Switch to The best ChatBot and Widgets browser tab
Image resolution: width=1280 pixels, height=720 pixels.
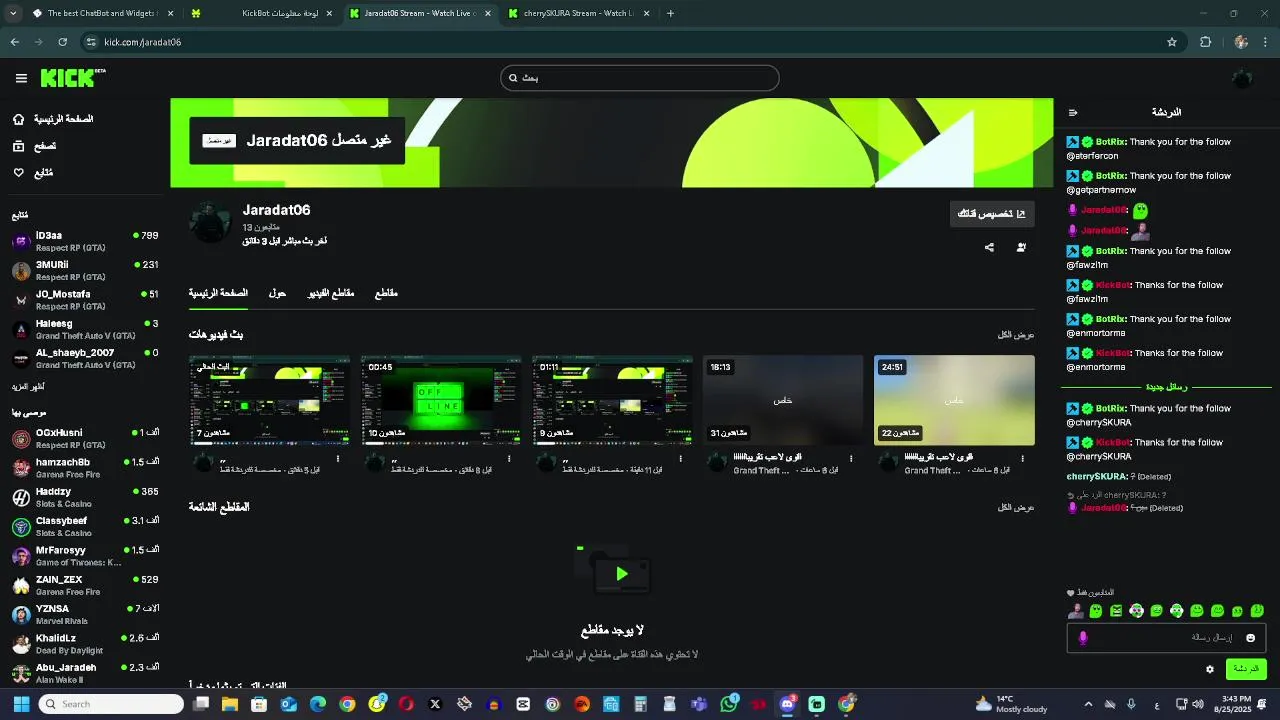103,13
